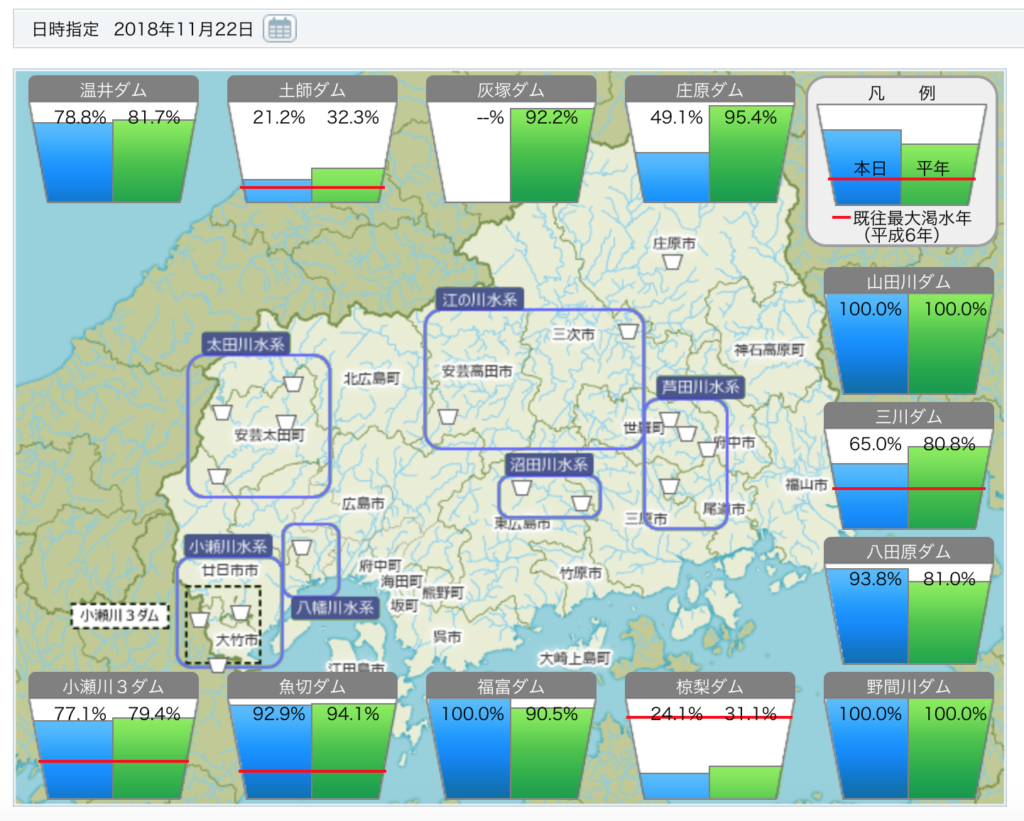Image resolution: width=1024 pixels, height=821 pixels.
Task: Click the 小瀬川水系 label
Action: click(x=228, y=546)
